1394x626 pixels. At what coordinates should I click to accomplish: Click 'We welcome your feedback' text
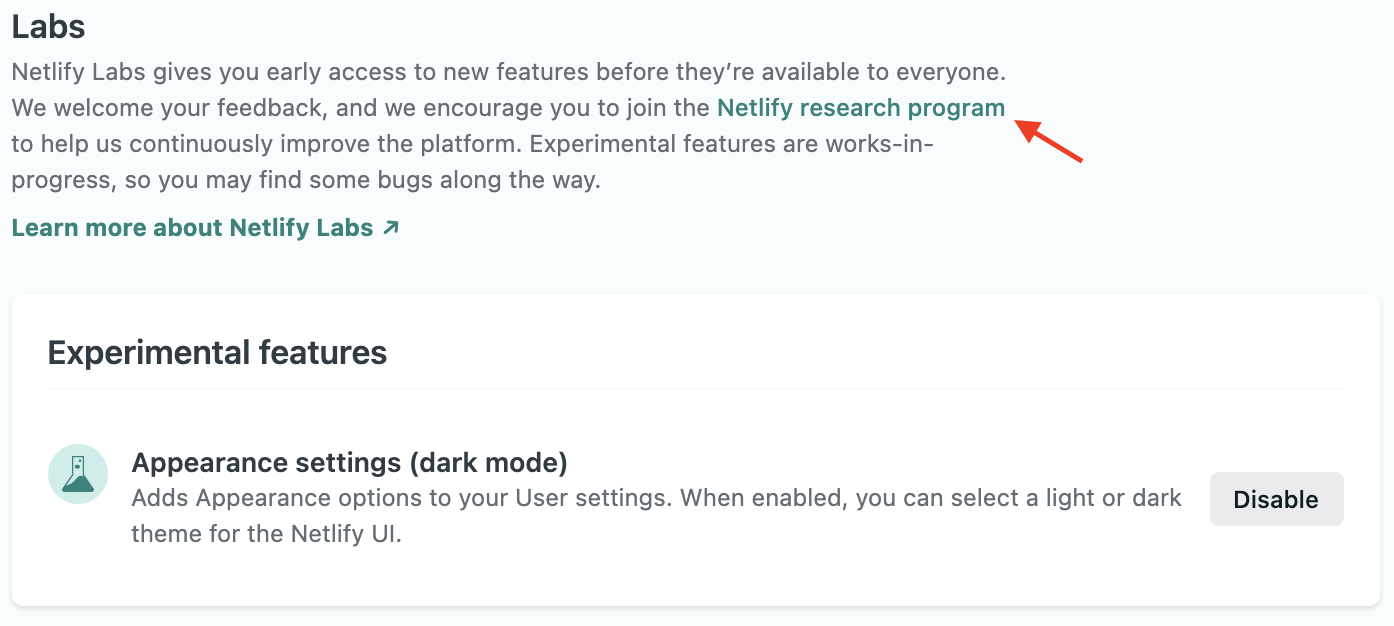(170, 108)
